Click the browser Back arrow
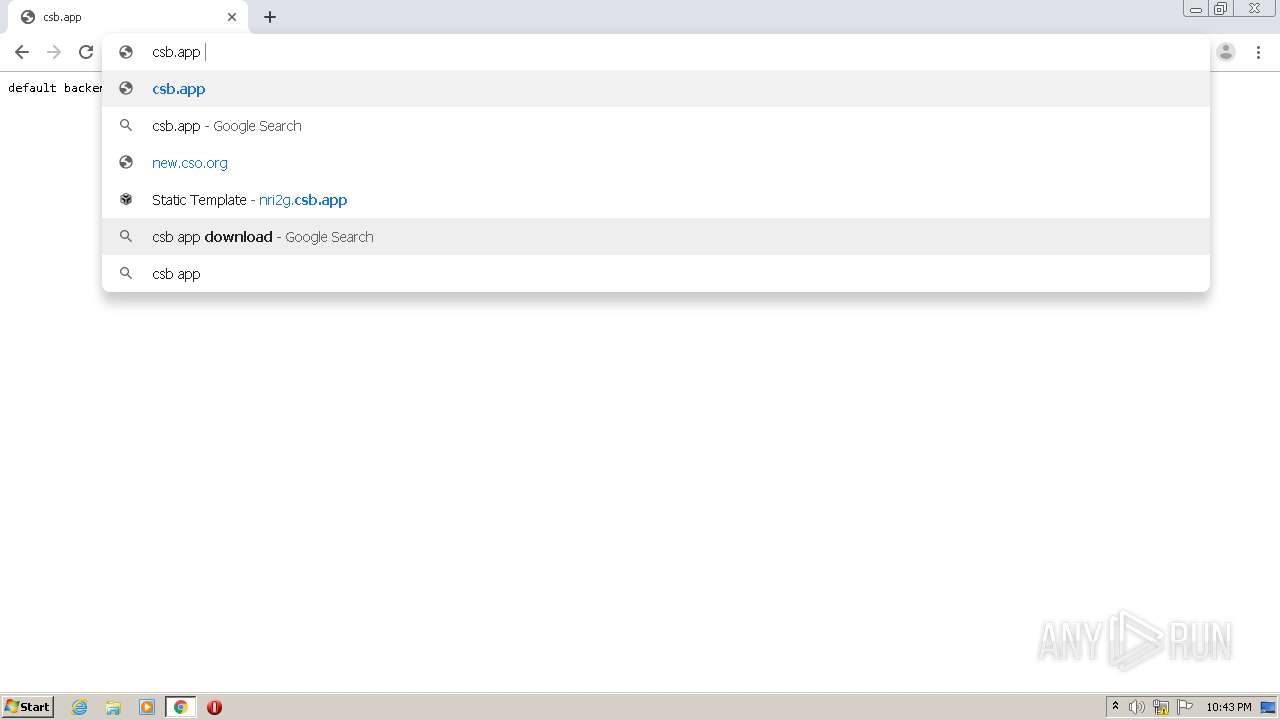 [22, 52]
